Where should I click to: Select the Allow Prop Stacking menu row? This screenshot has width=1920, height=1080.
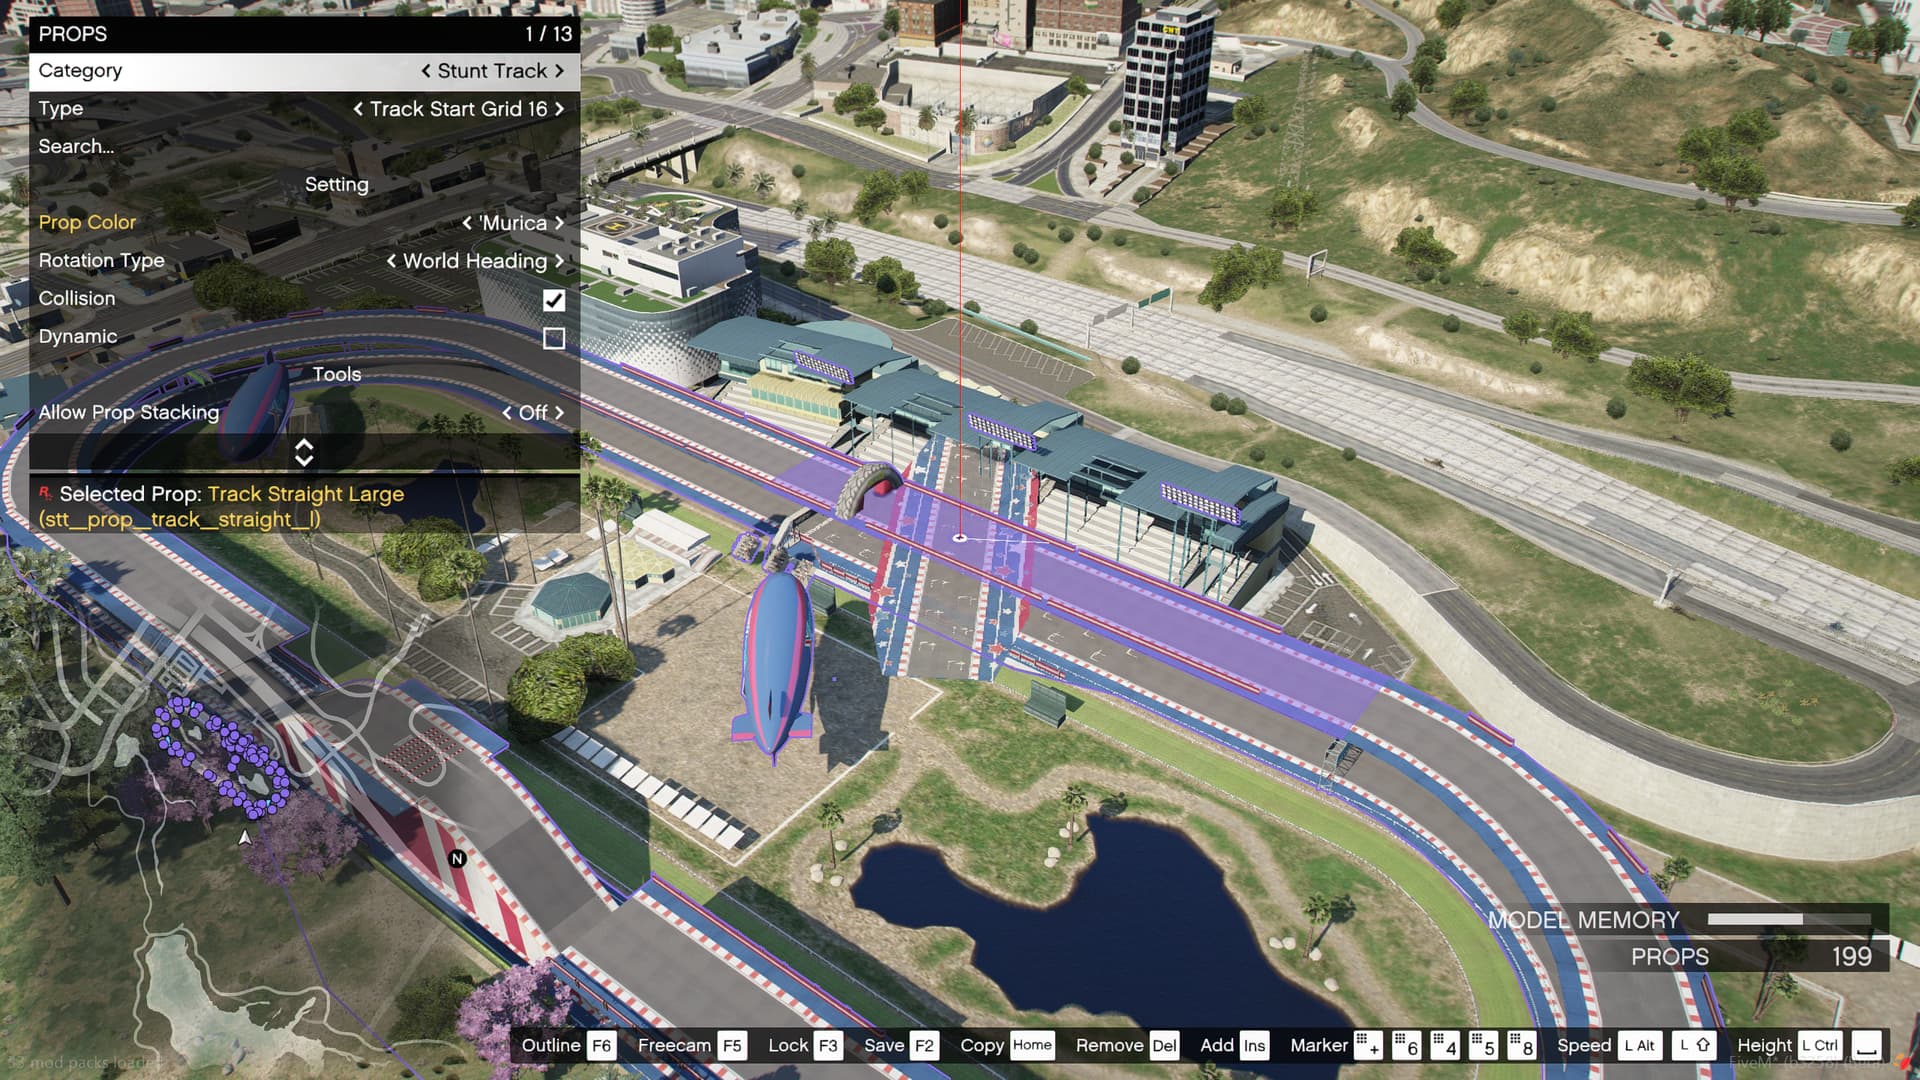click(304, 413)
